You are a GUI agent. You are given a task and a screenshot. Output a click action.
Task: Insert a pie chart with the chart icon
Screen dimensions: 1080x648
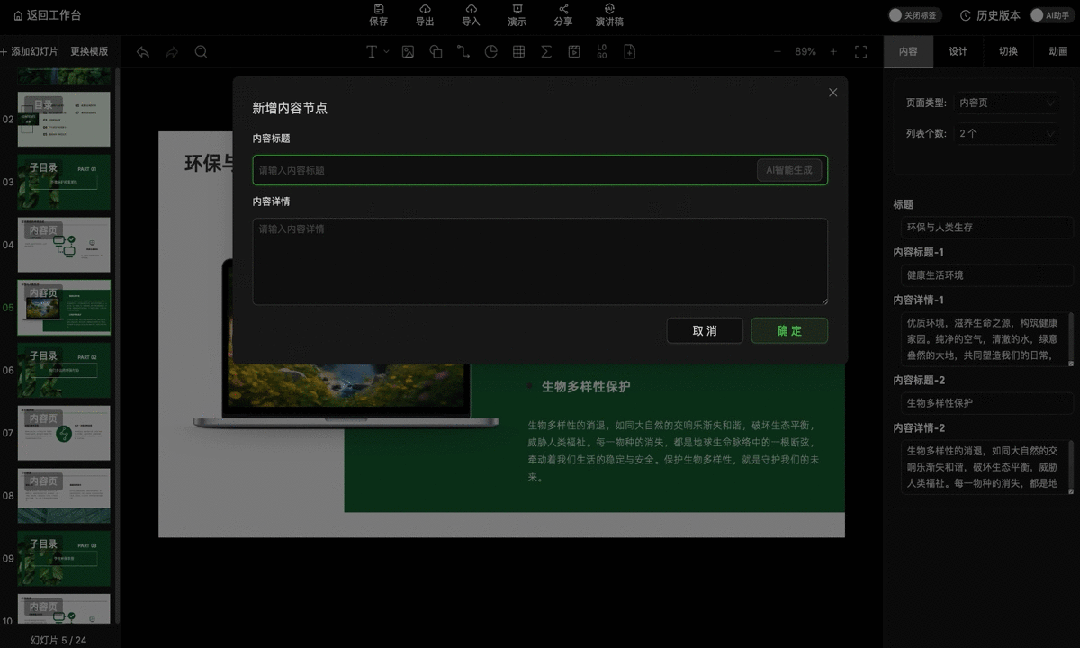(x=491, y=51)
